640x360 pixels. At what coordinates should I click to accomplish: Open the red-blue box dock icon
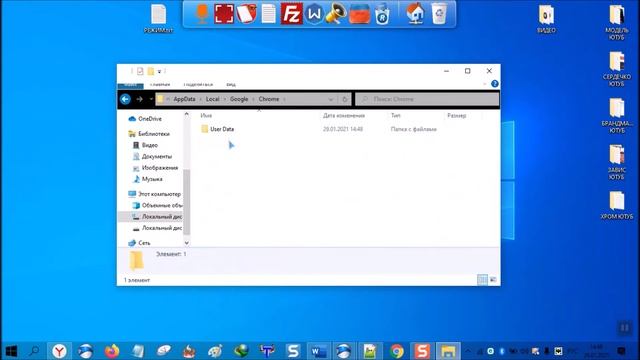(360, 13)
